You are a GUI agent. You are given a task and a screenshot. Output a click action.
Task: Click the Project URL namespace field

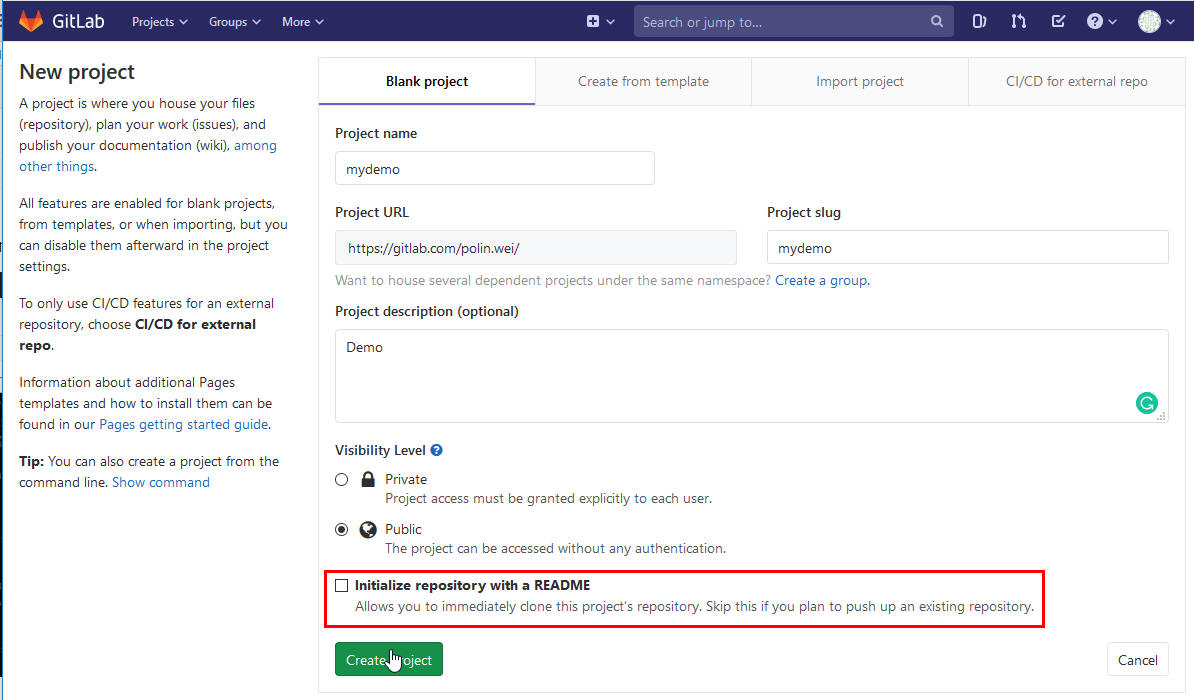pyautogui.click(x=536, y=248)
